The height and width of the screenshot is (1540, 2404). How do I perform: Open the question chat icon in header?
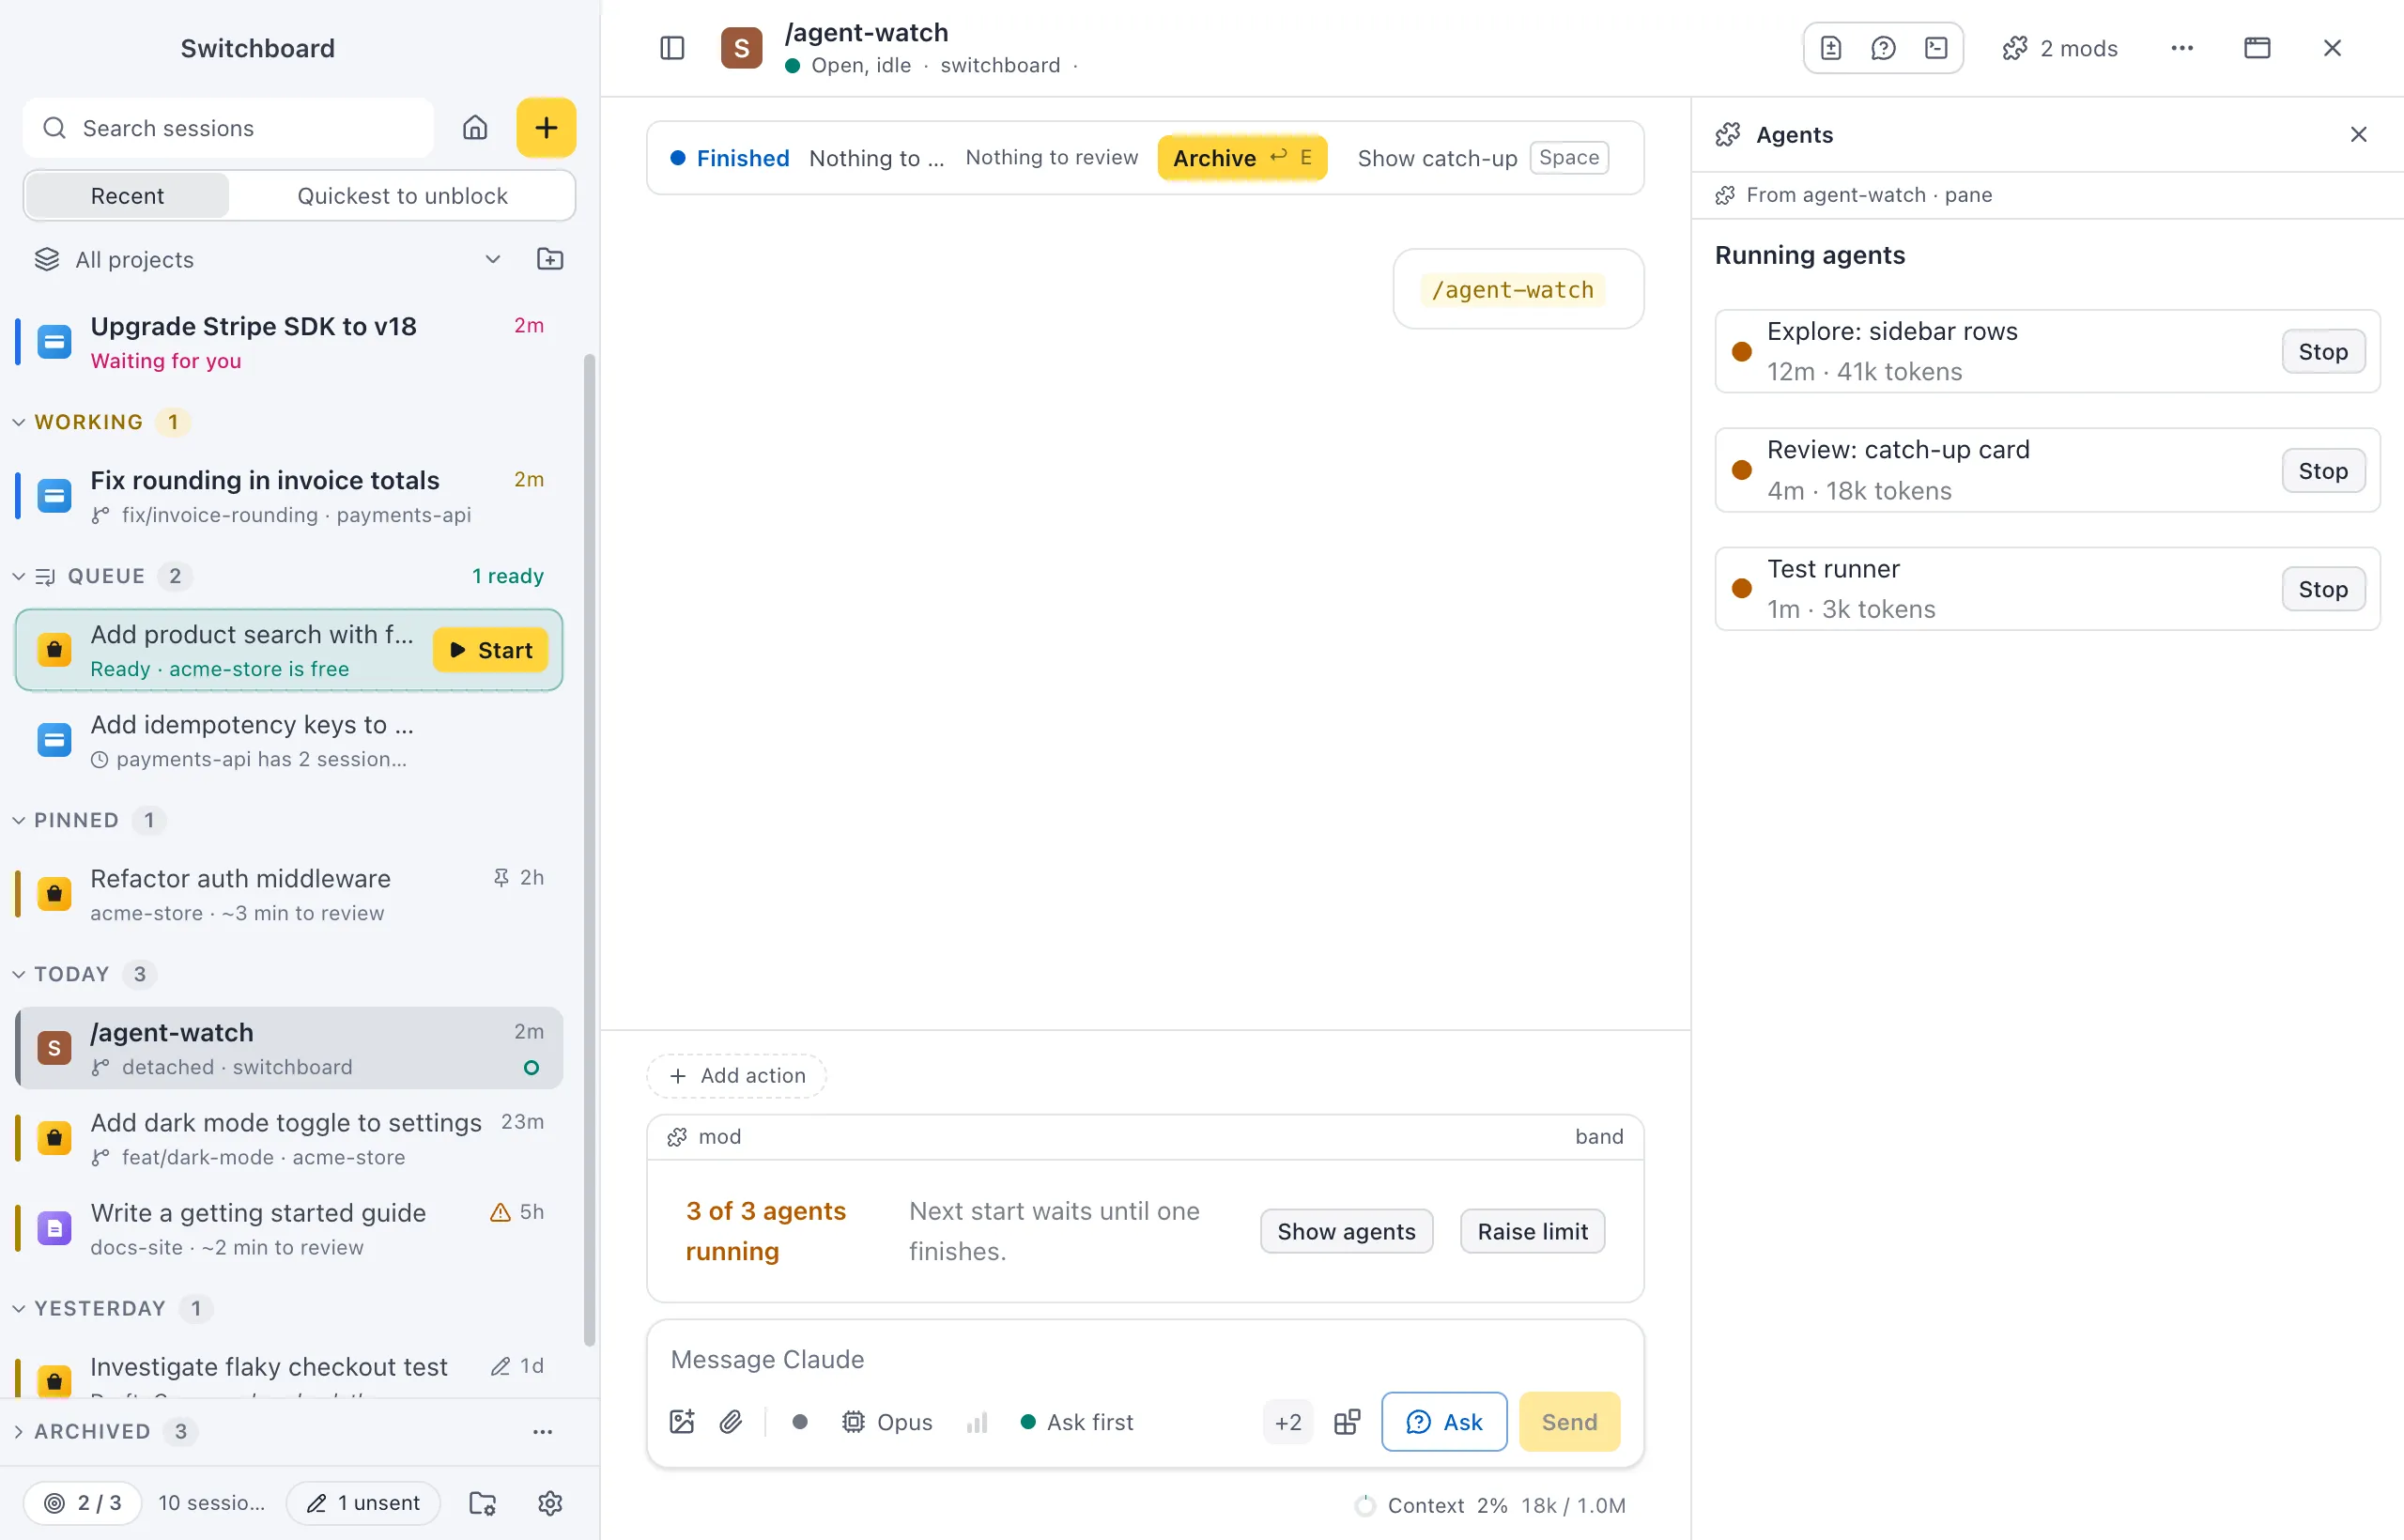(x=1883, y=48)
